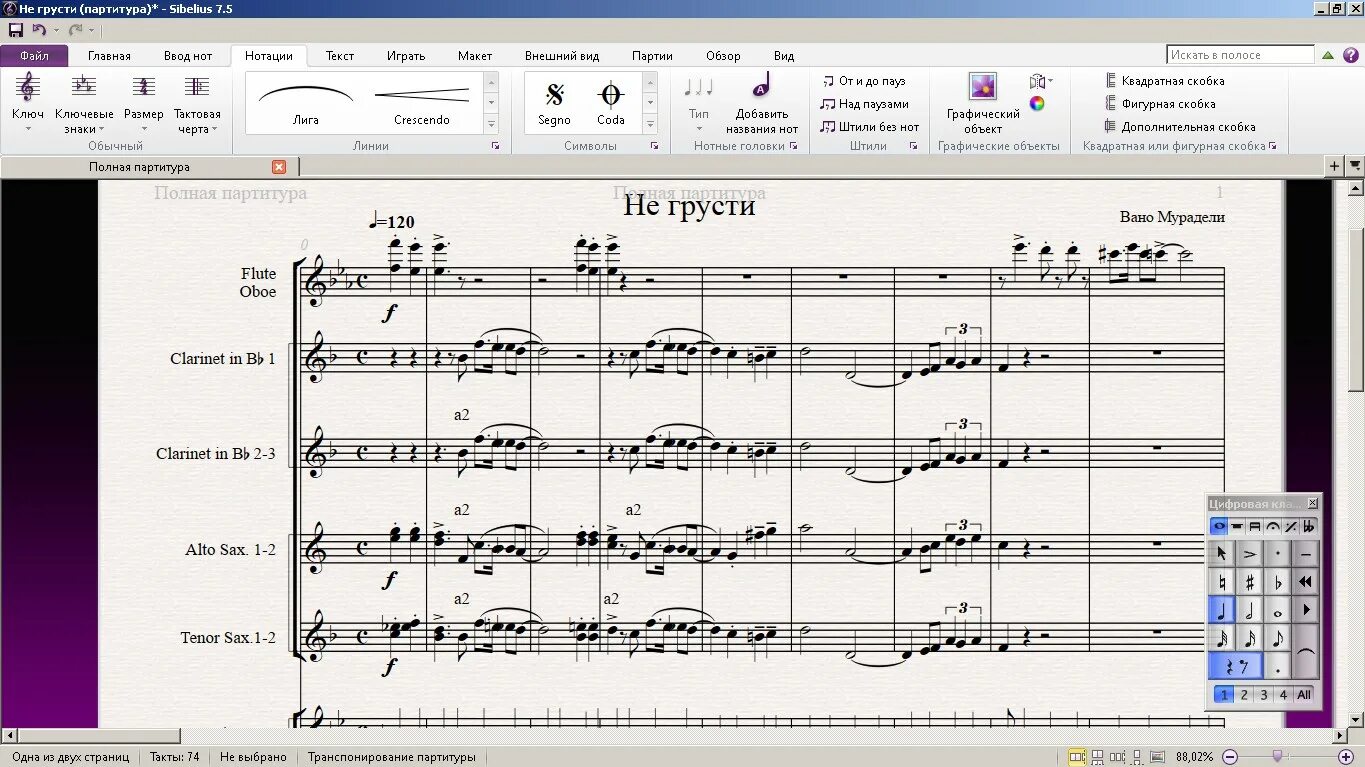Add a Графический объект
This screenshot has height=767, width=1365.
[983, 103]
